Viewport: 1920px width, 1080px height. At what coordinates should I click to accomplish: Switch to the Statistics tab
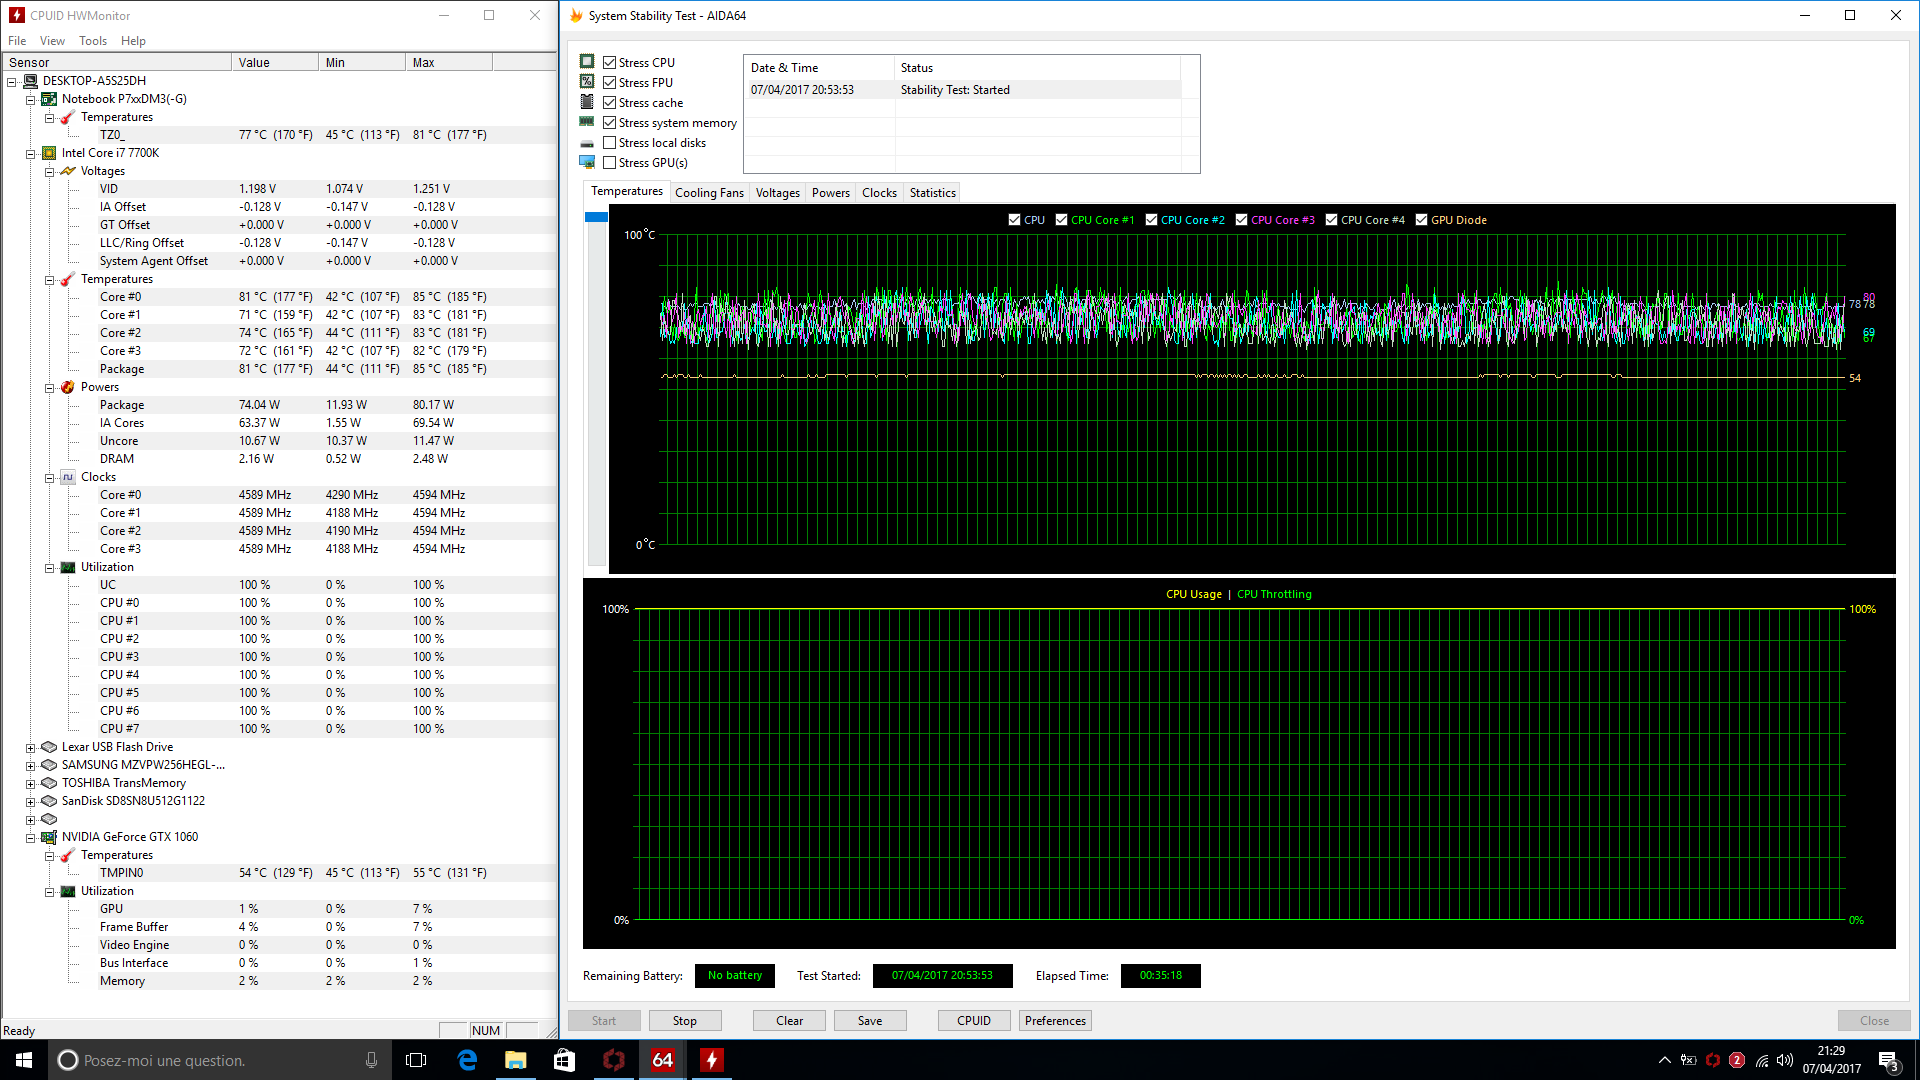pyautogui.click(x=932, y=193)
